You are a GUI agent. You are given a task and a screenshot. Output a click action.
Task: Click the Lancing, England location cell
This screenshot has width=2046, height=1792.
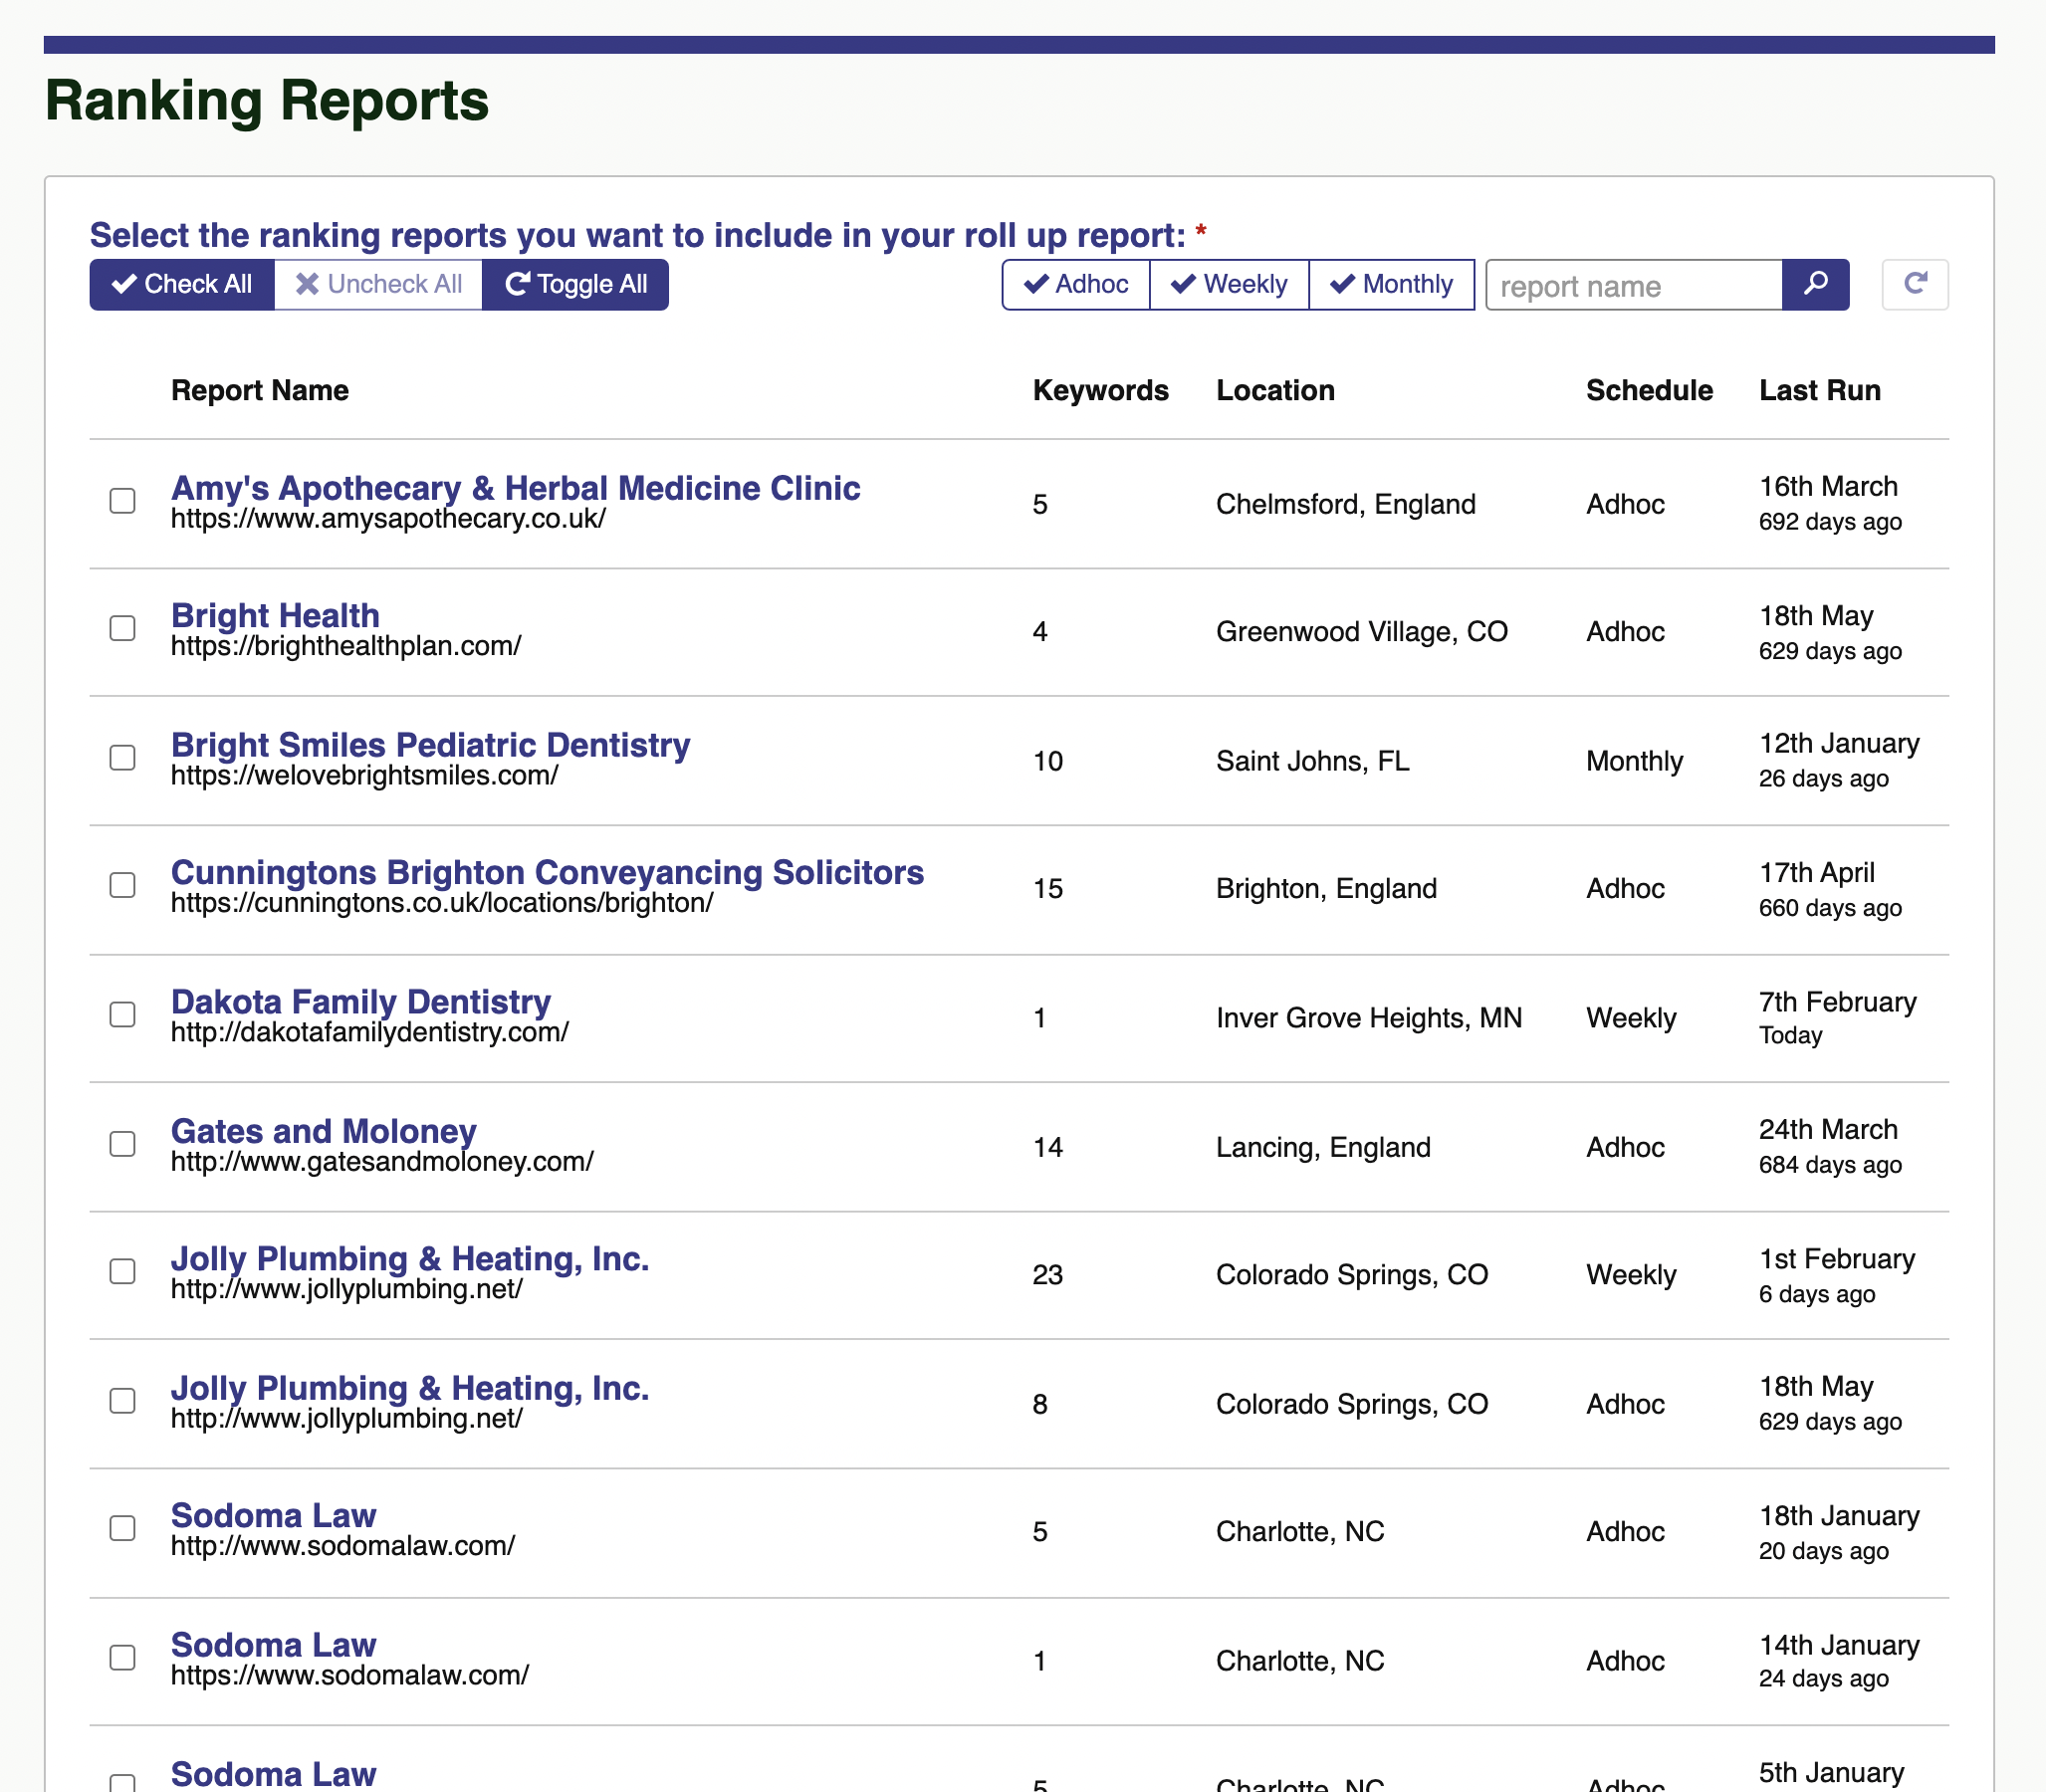(x=1323, y=1147)
